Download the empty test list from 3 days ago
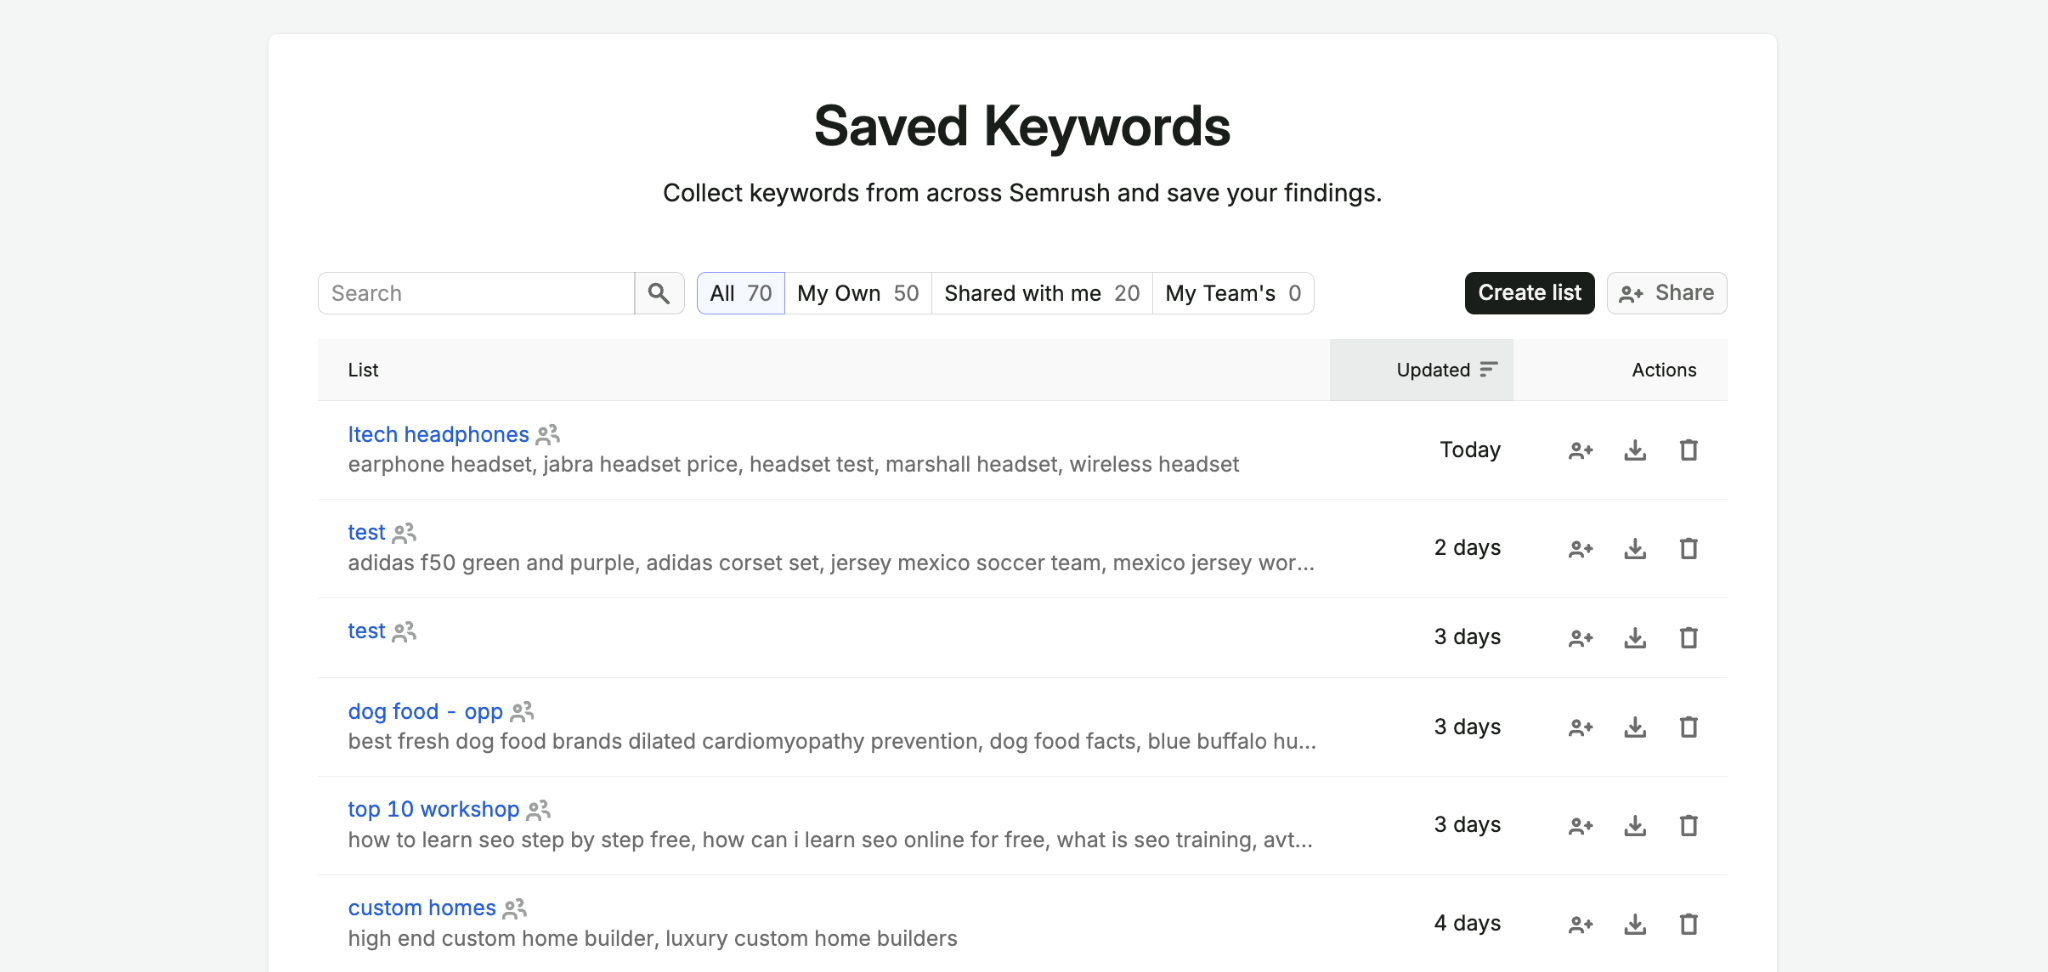The image size is (2048, 972). point(1635,637)
